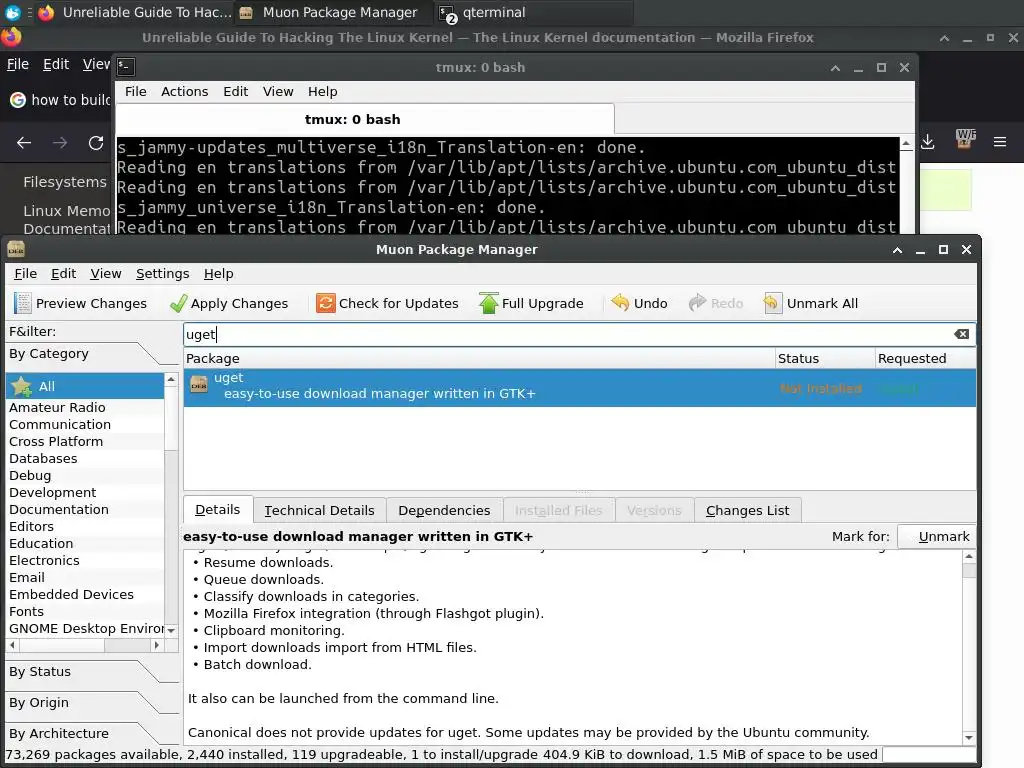Switch to Technical Details tab
This screenshot has height=768, width=1024.
pos(319,510)
